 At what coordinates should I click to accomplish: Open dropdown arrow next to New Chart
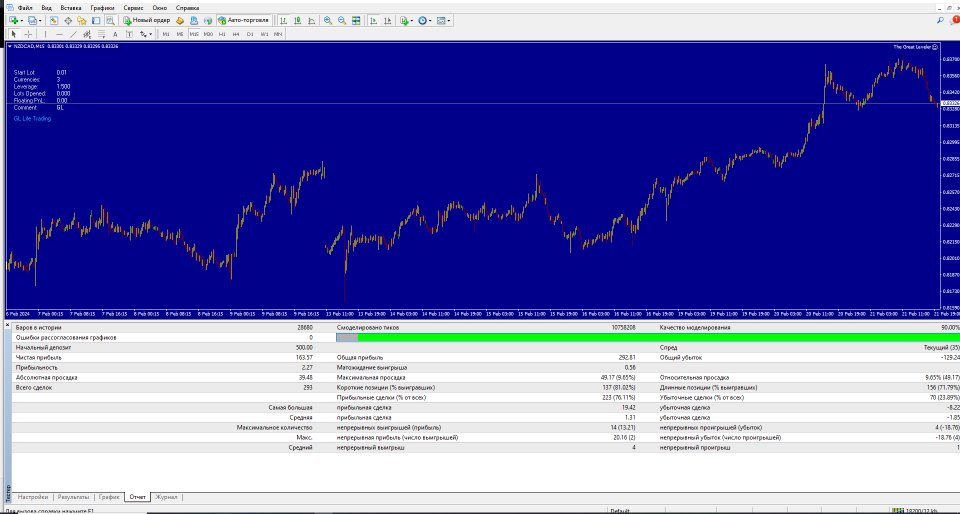point(21,20)
